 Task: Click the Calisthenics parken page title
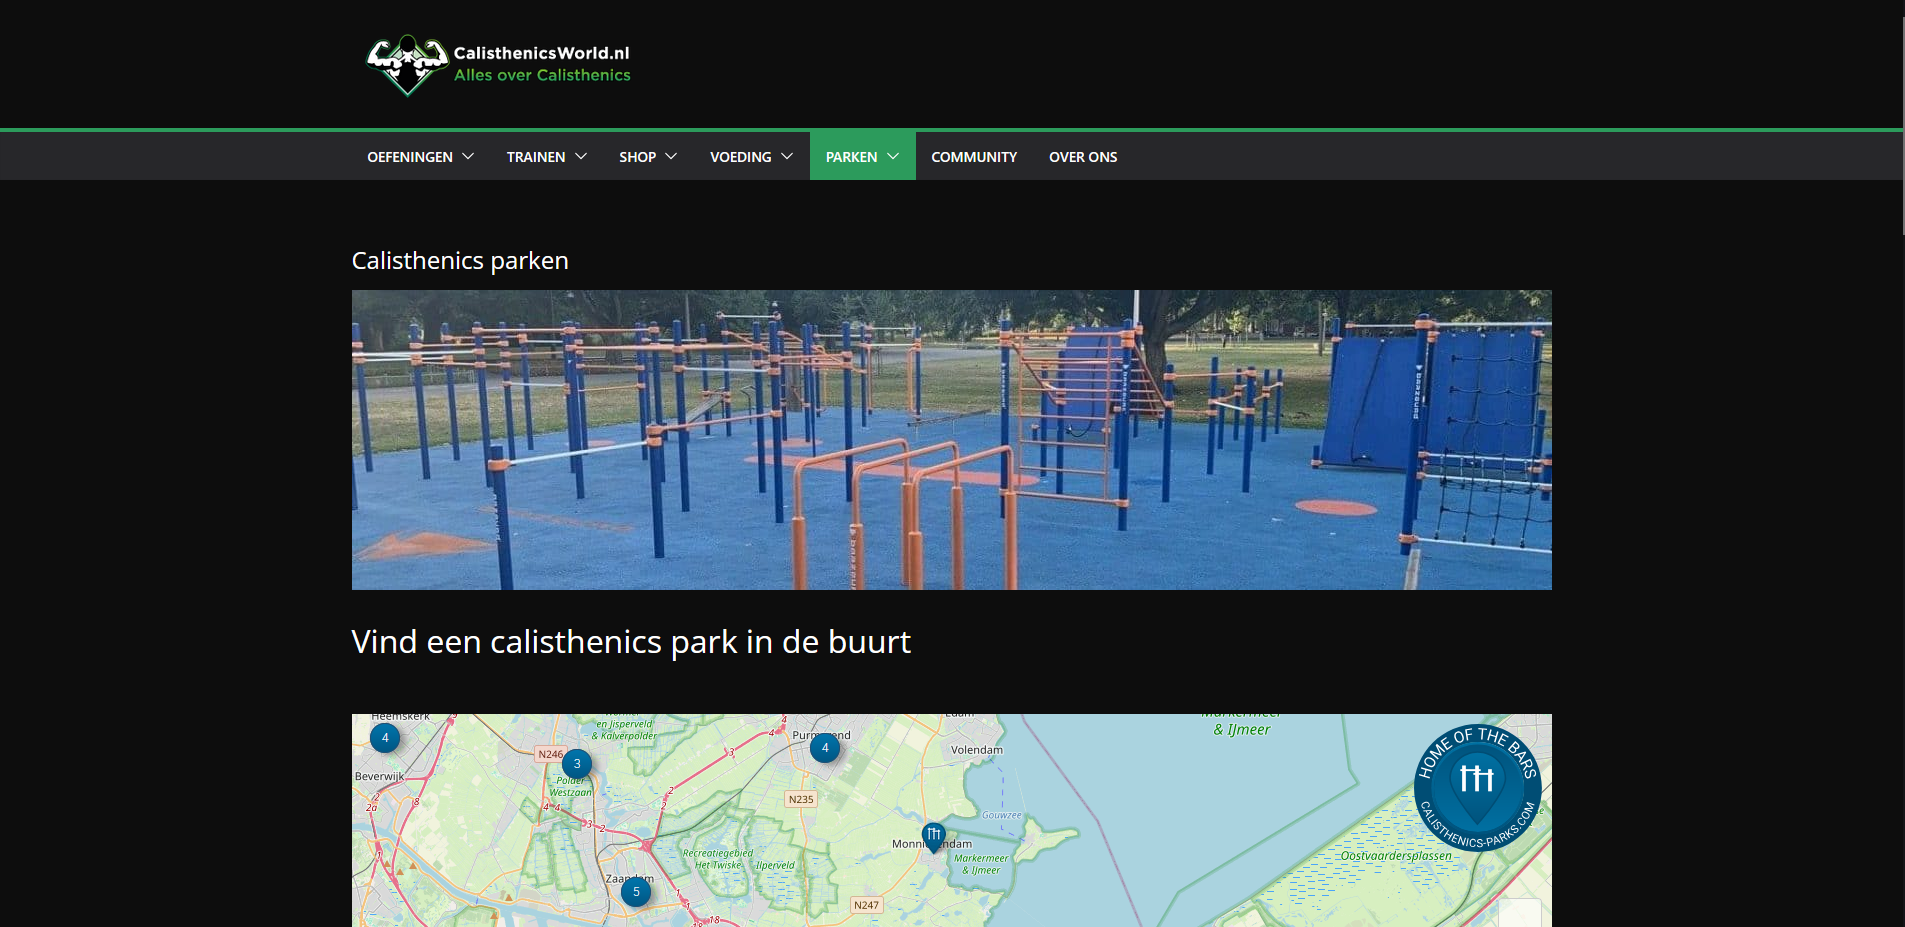point(460,261)
